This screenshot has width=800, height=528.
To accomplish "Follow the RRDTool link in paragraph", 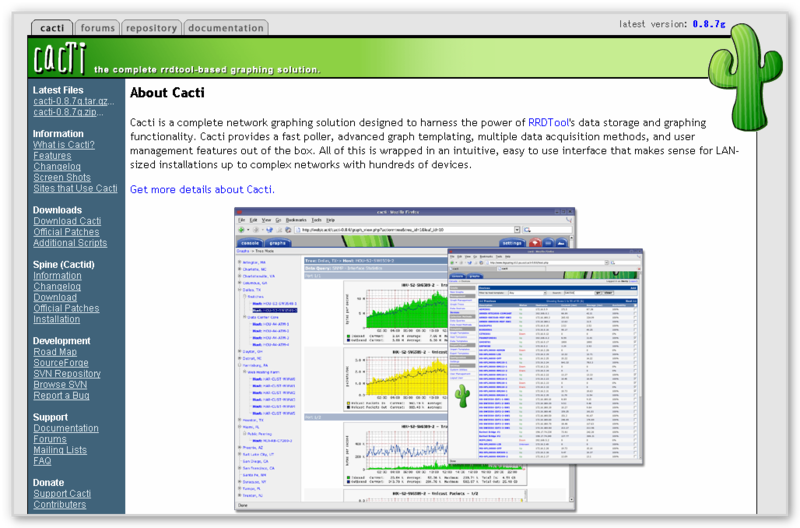I will click(x=548, y=122).
